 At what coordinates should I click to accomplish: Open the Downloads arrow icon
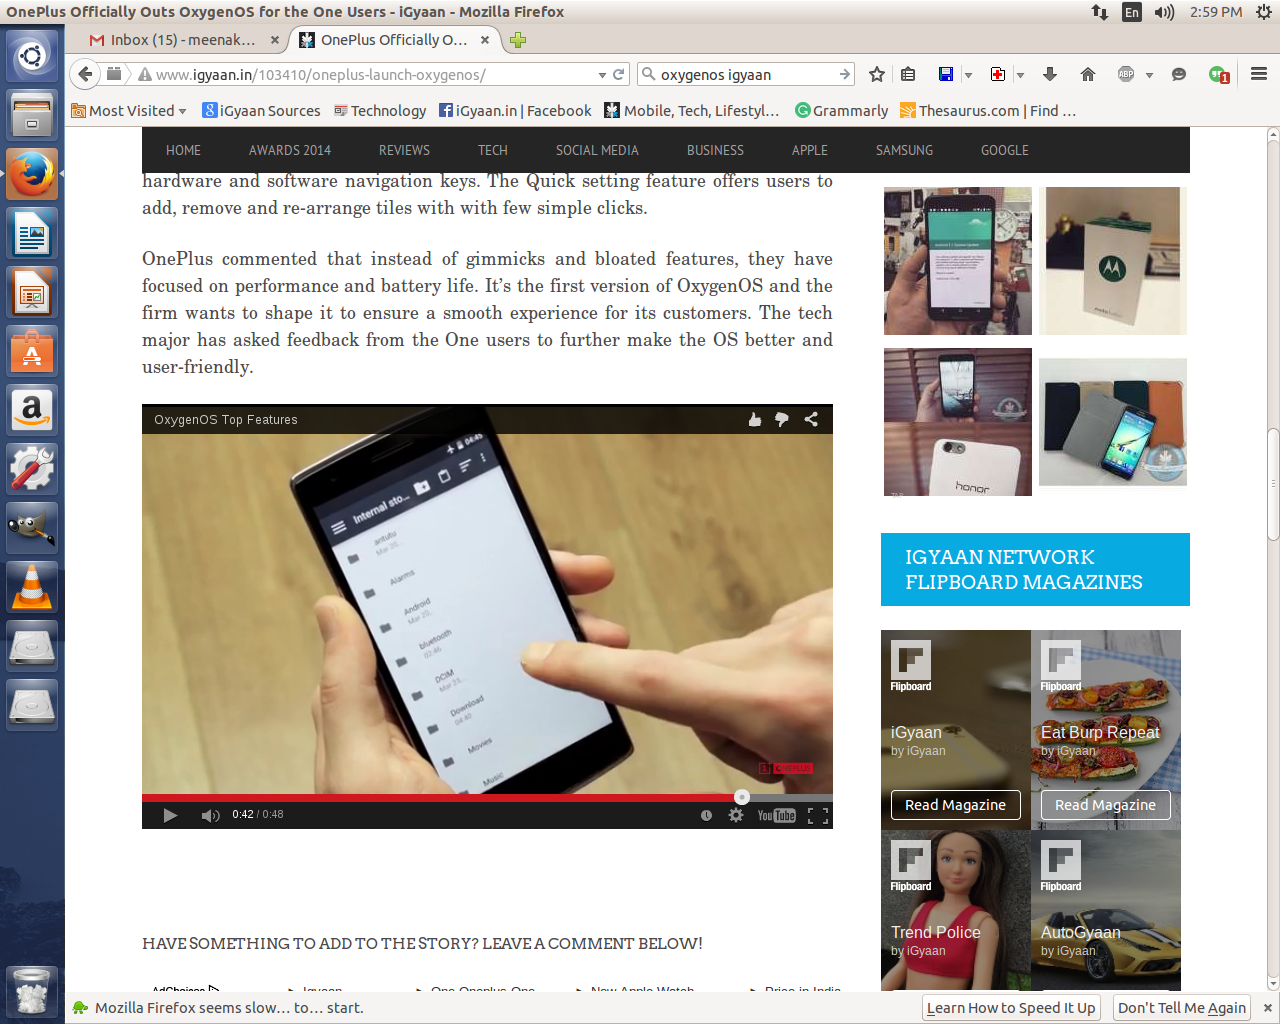click(x=1050, y=74)
